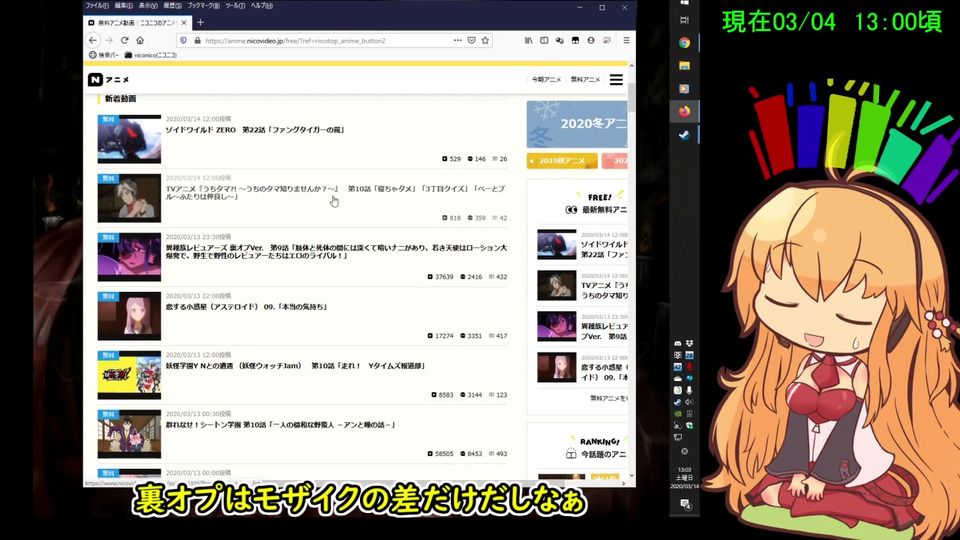Image resolution: width=960 pixels, height=540 pixels.
Task: Open 異種族レビュアーズ 裏オプVer. 第9話 title
Action: (x=336, y=252)
